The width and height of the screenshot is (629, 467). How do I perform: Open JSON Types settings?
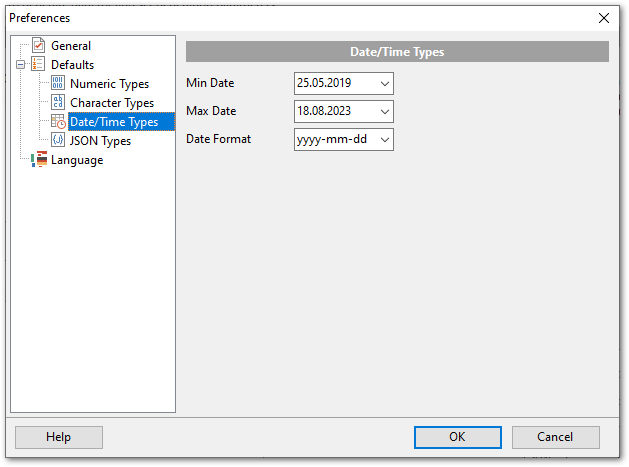(x=100, y=141)
